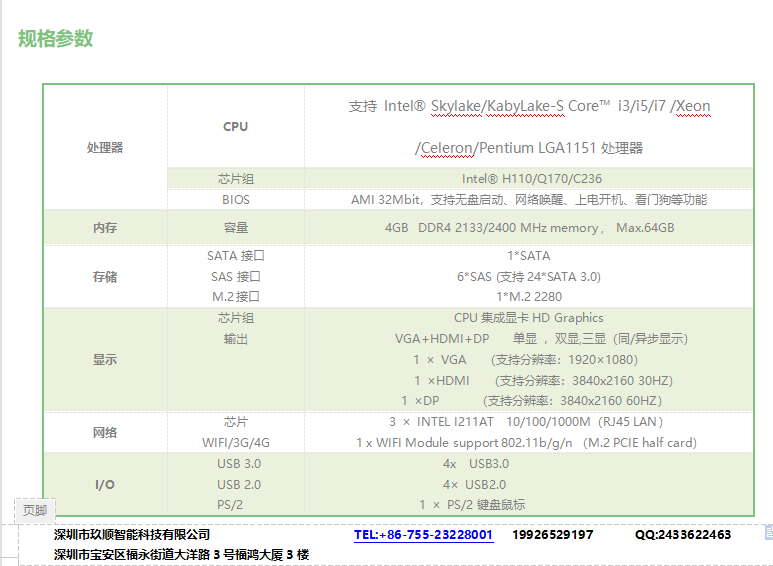Click the 1*SATA value

point(529,256)
